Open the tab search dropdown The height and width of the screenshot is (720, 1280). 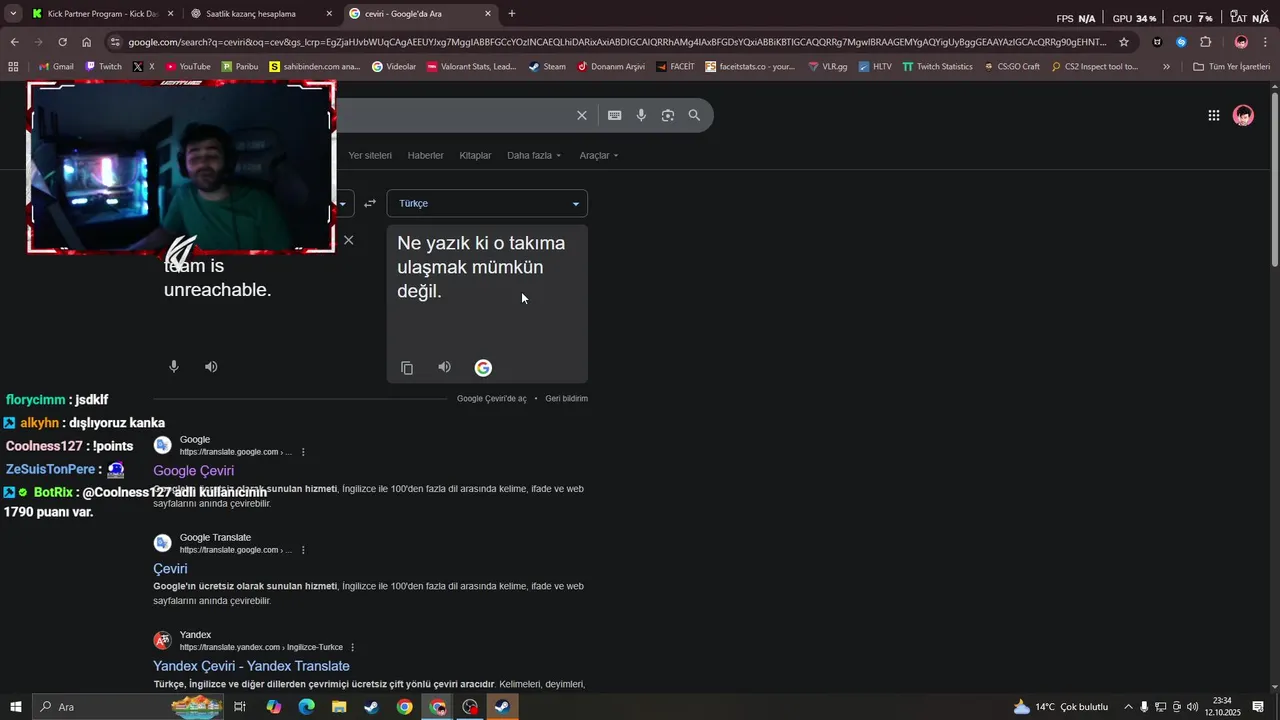pos(13,14)
